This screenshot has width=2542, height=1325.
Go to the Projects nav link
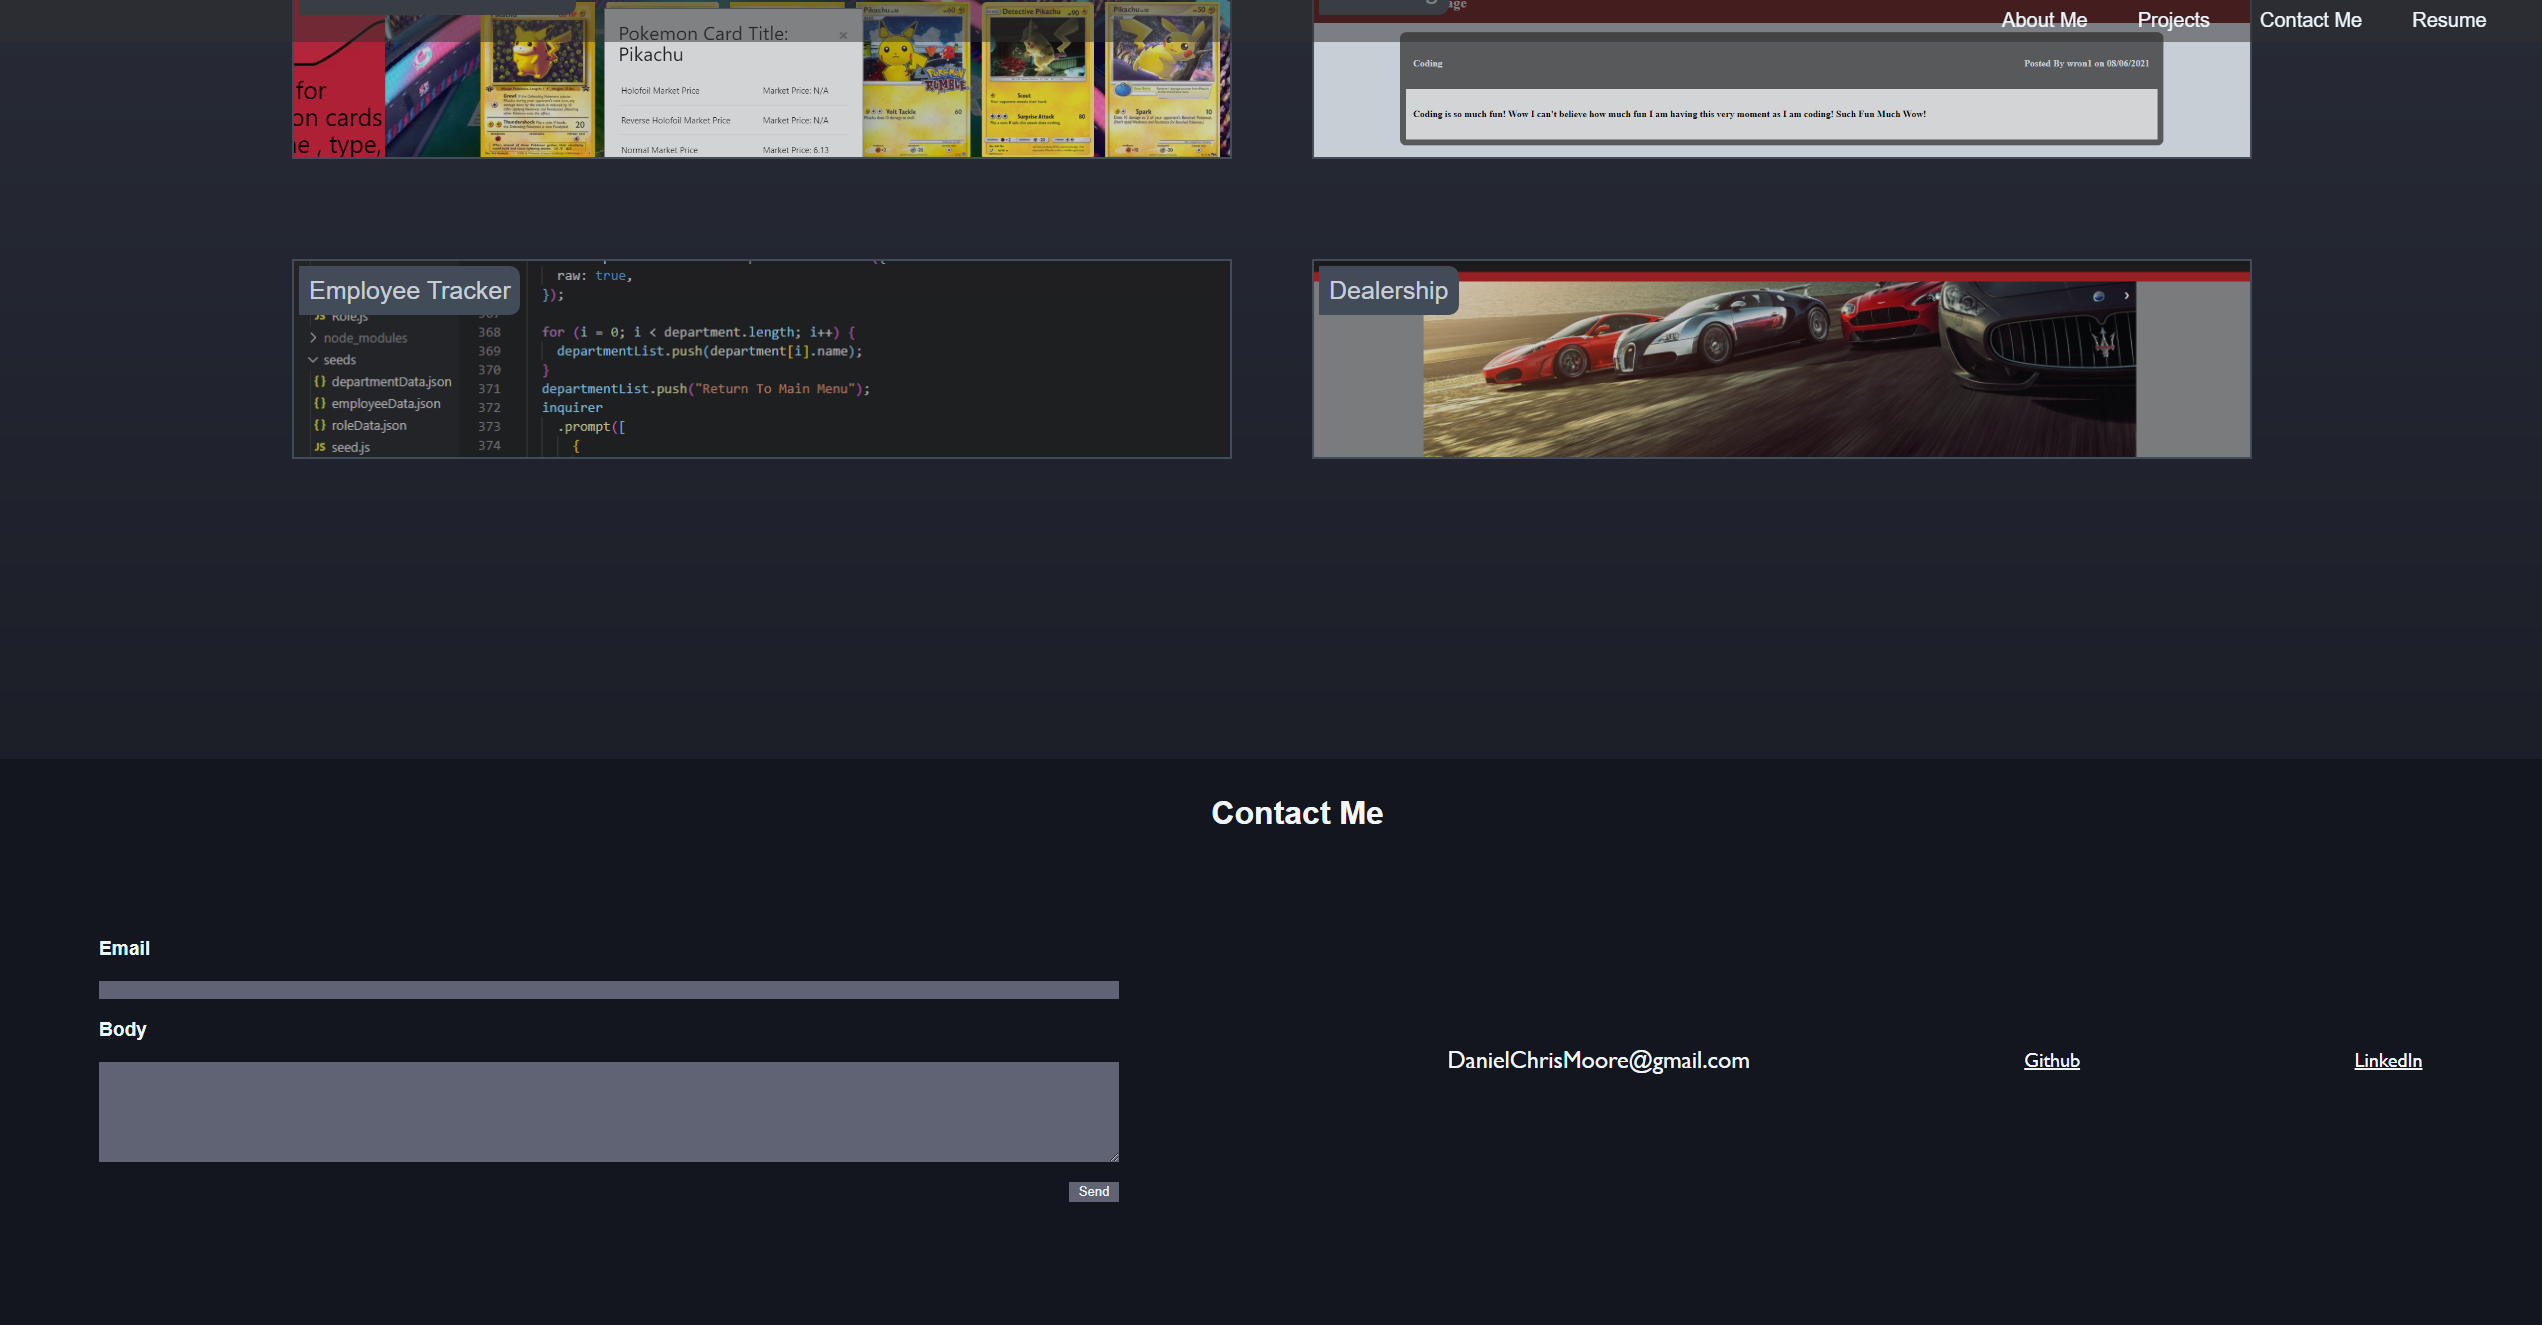(x=2173, y=20)
